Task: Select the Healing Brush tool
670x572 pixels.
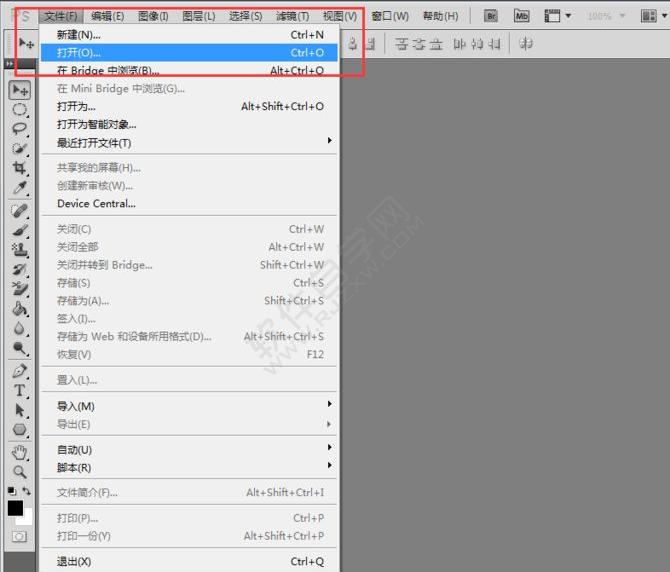Action: [x=20, y=211]
